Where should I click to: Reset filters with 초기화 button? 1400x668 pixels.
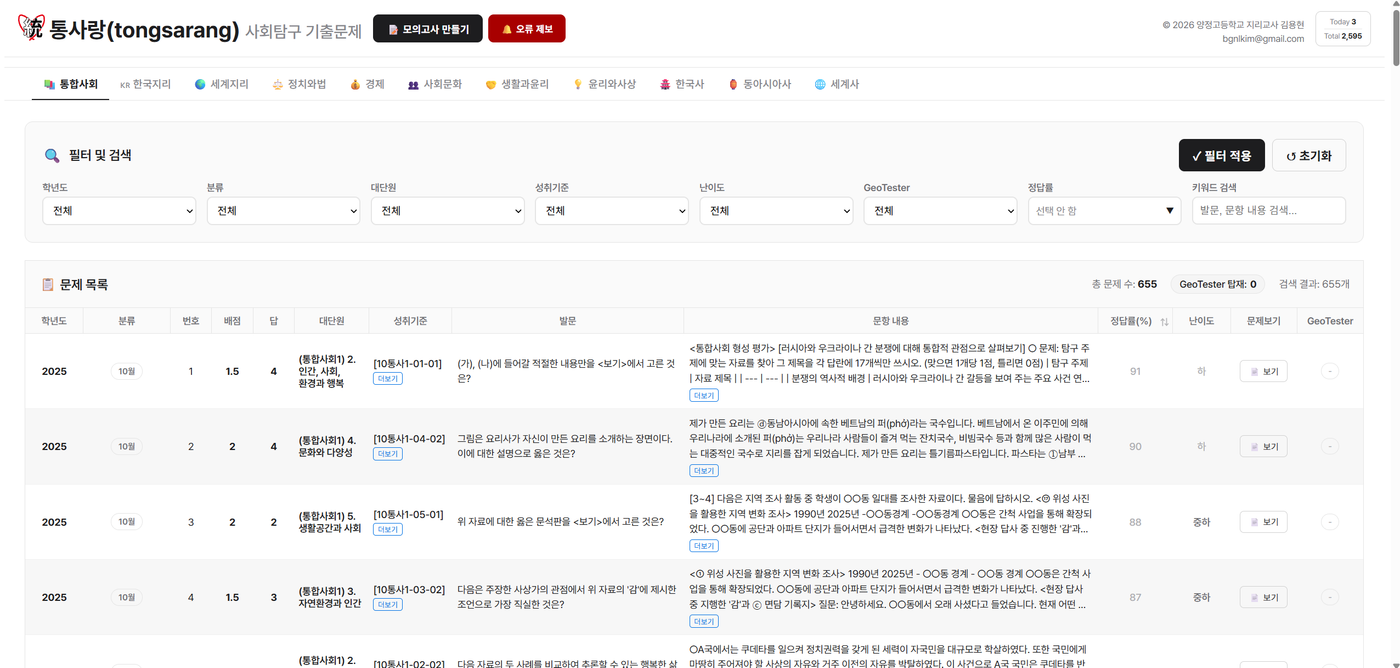coord(1309,155)
